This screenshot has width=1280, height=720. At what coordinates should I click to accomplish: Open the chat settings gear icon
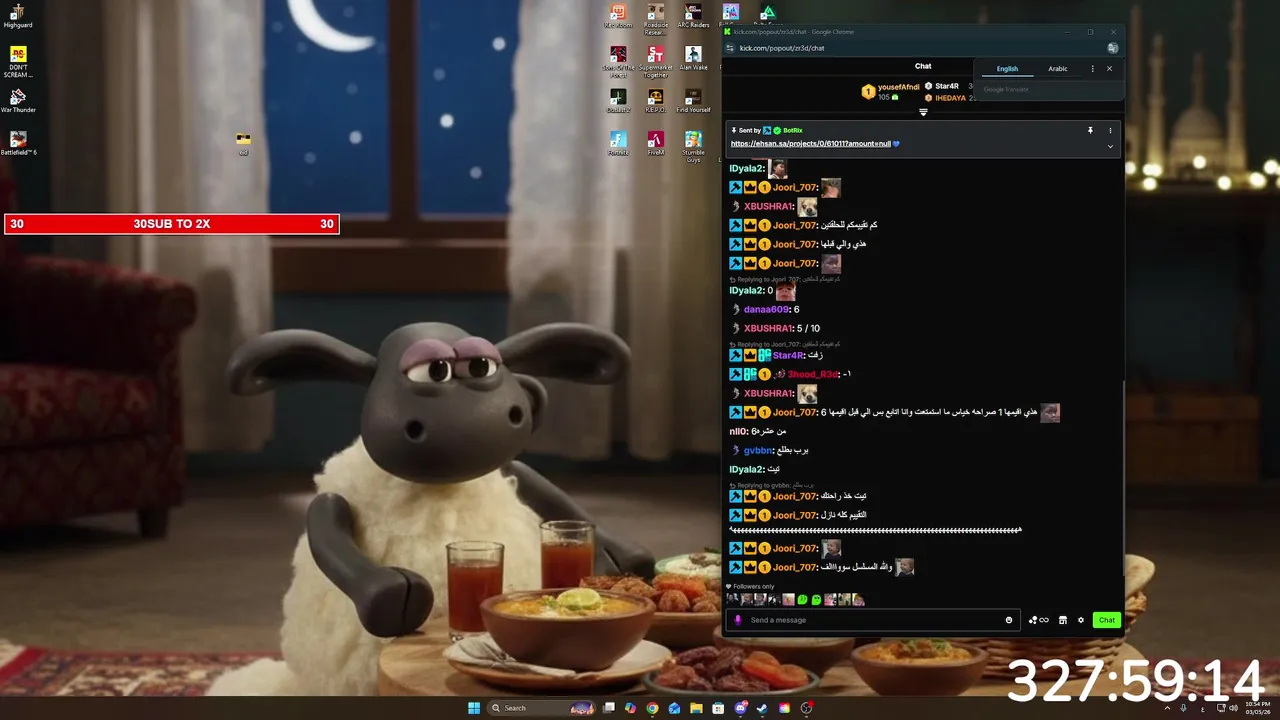(1081, 620)
